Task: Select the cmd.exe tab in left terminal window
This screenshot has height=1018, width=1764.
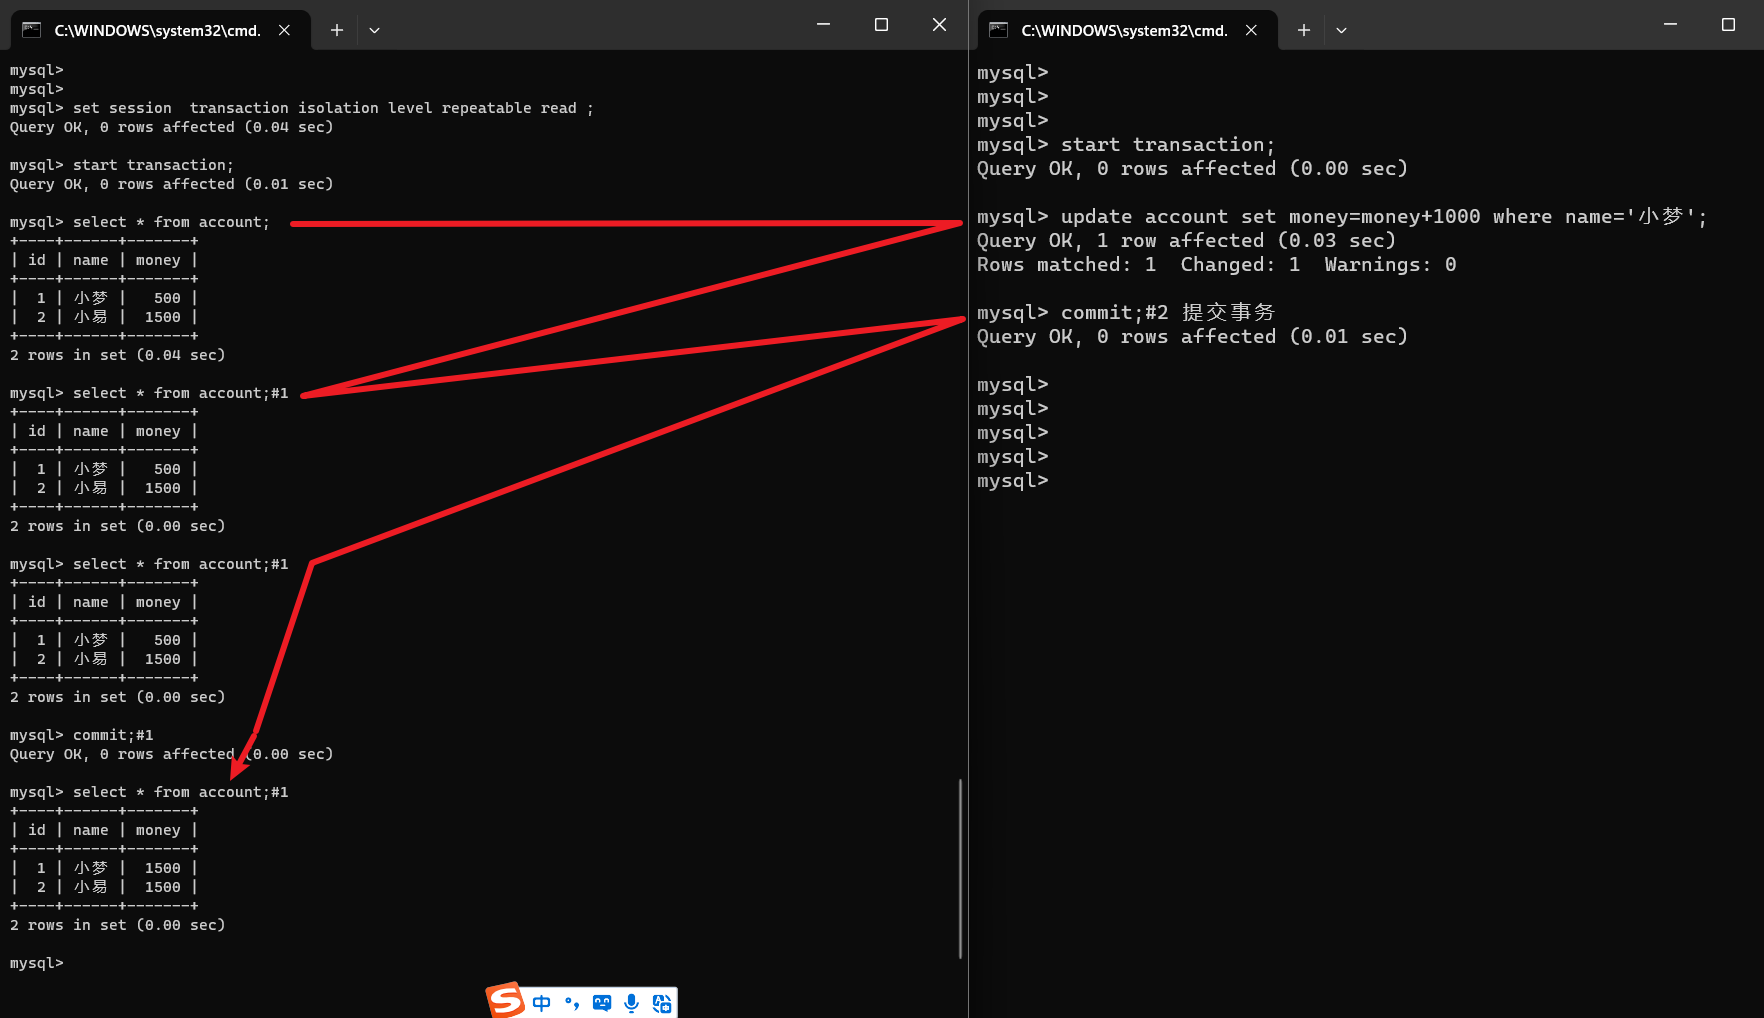Action: (160, 30)
